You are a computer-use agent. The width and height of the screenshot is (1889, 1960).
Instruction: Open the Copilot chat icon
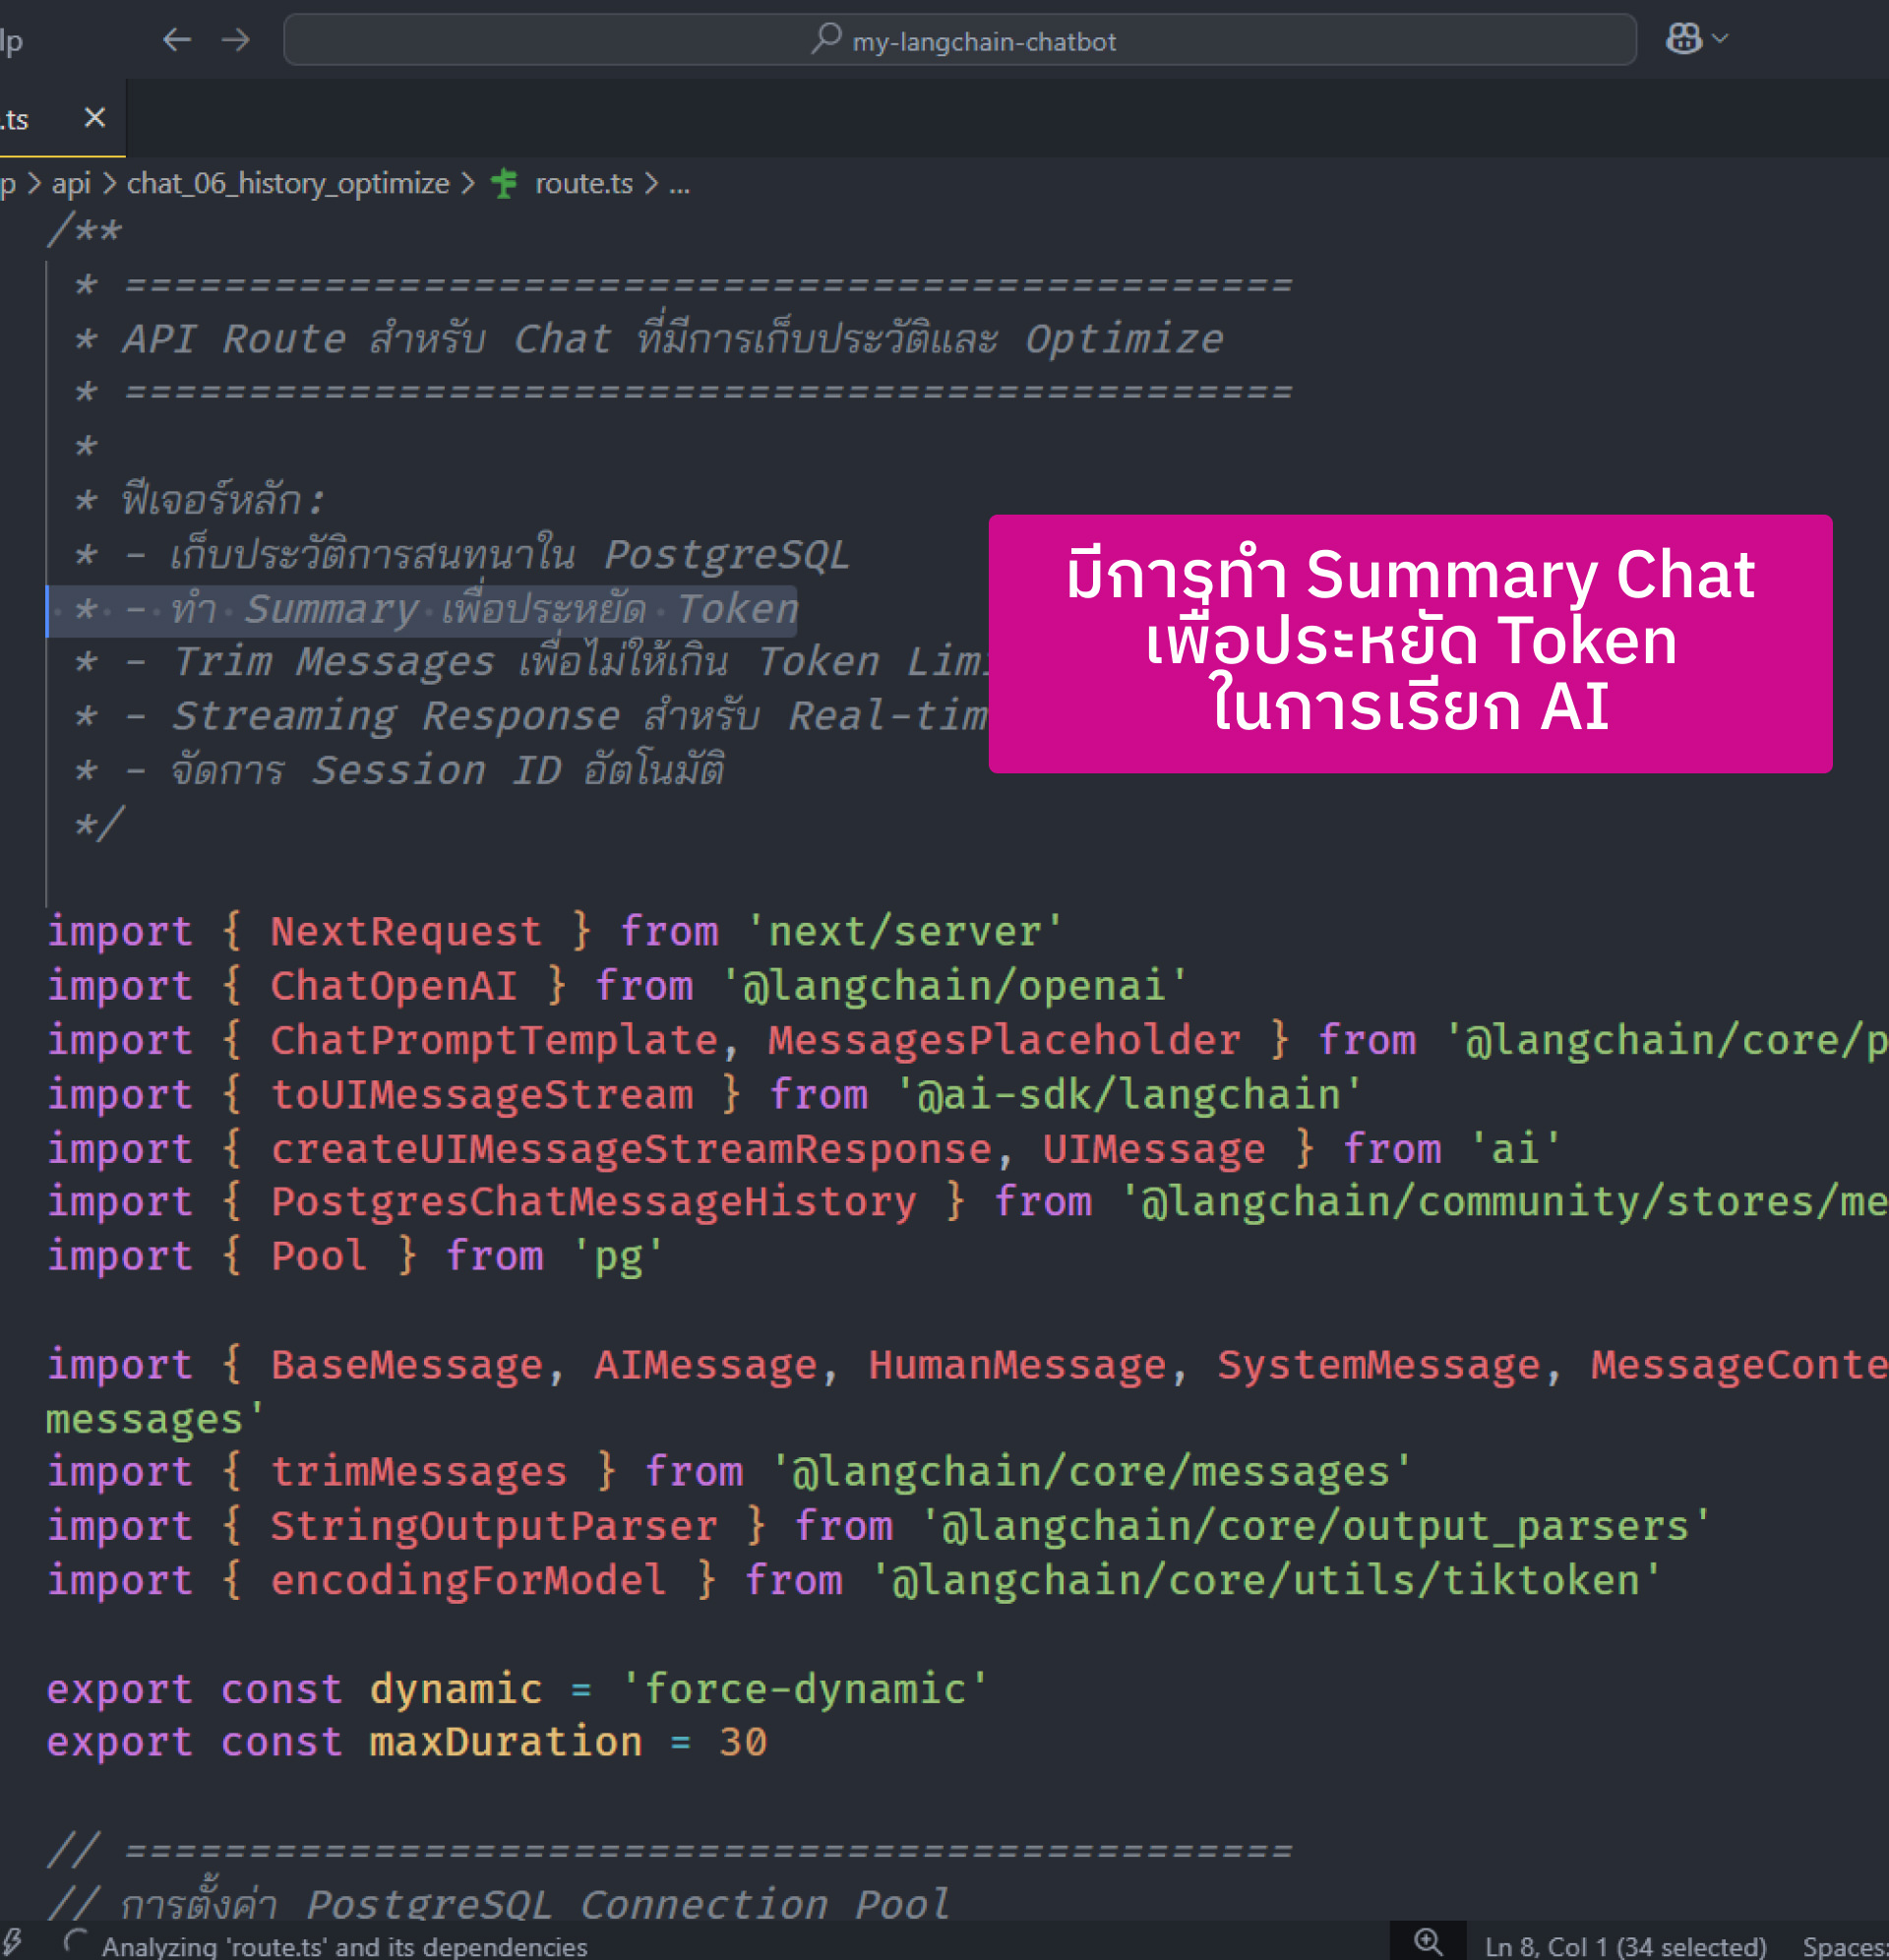[1684, 39]
